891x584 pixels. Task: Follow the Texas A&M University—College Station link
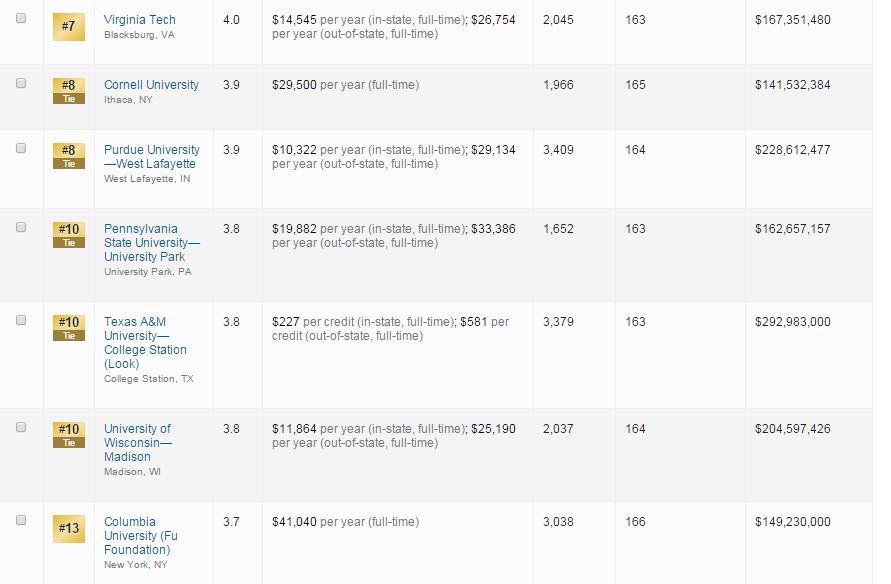tap(145, 343)
